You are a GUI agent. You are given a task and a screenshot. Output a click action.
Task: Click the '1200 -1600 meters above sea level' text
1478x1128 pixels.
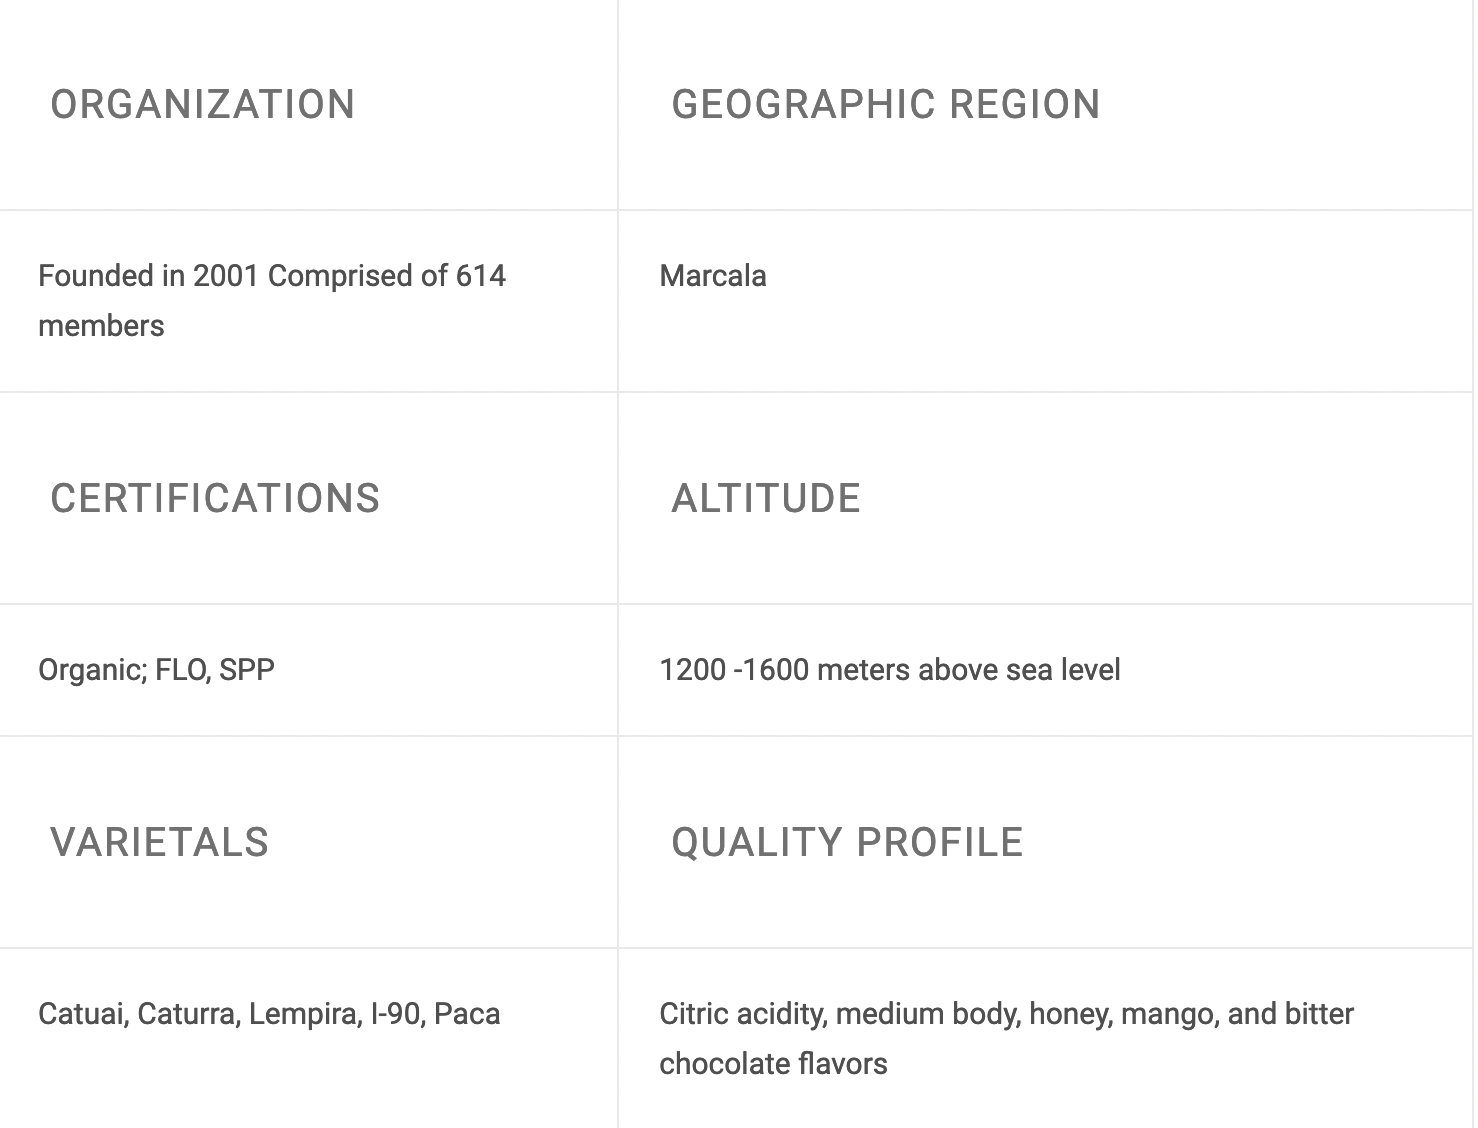tap(889, 670)
